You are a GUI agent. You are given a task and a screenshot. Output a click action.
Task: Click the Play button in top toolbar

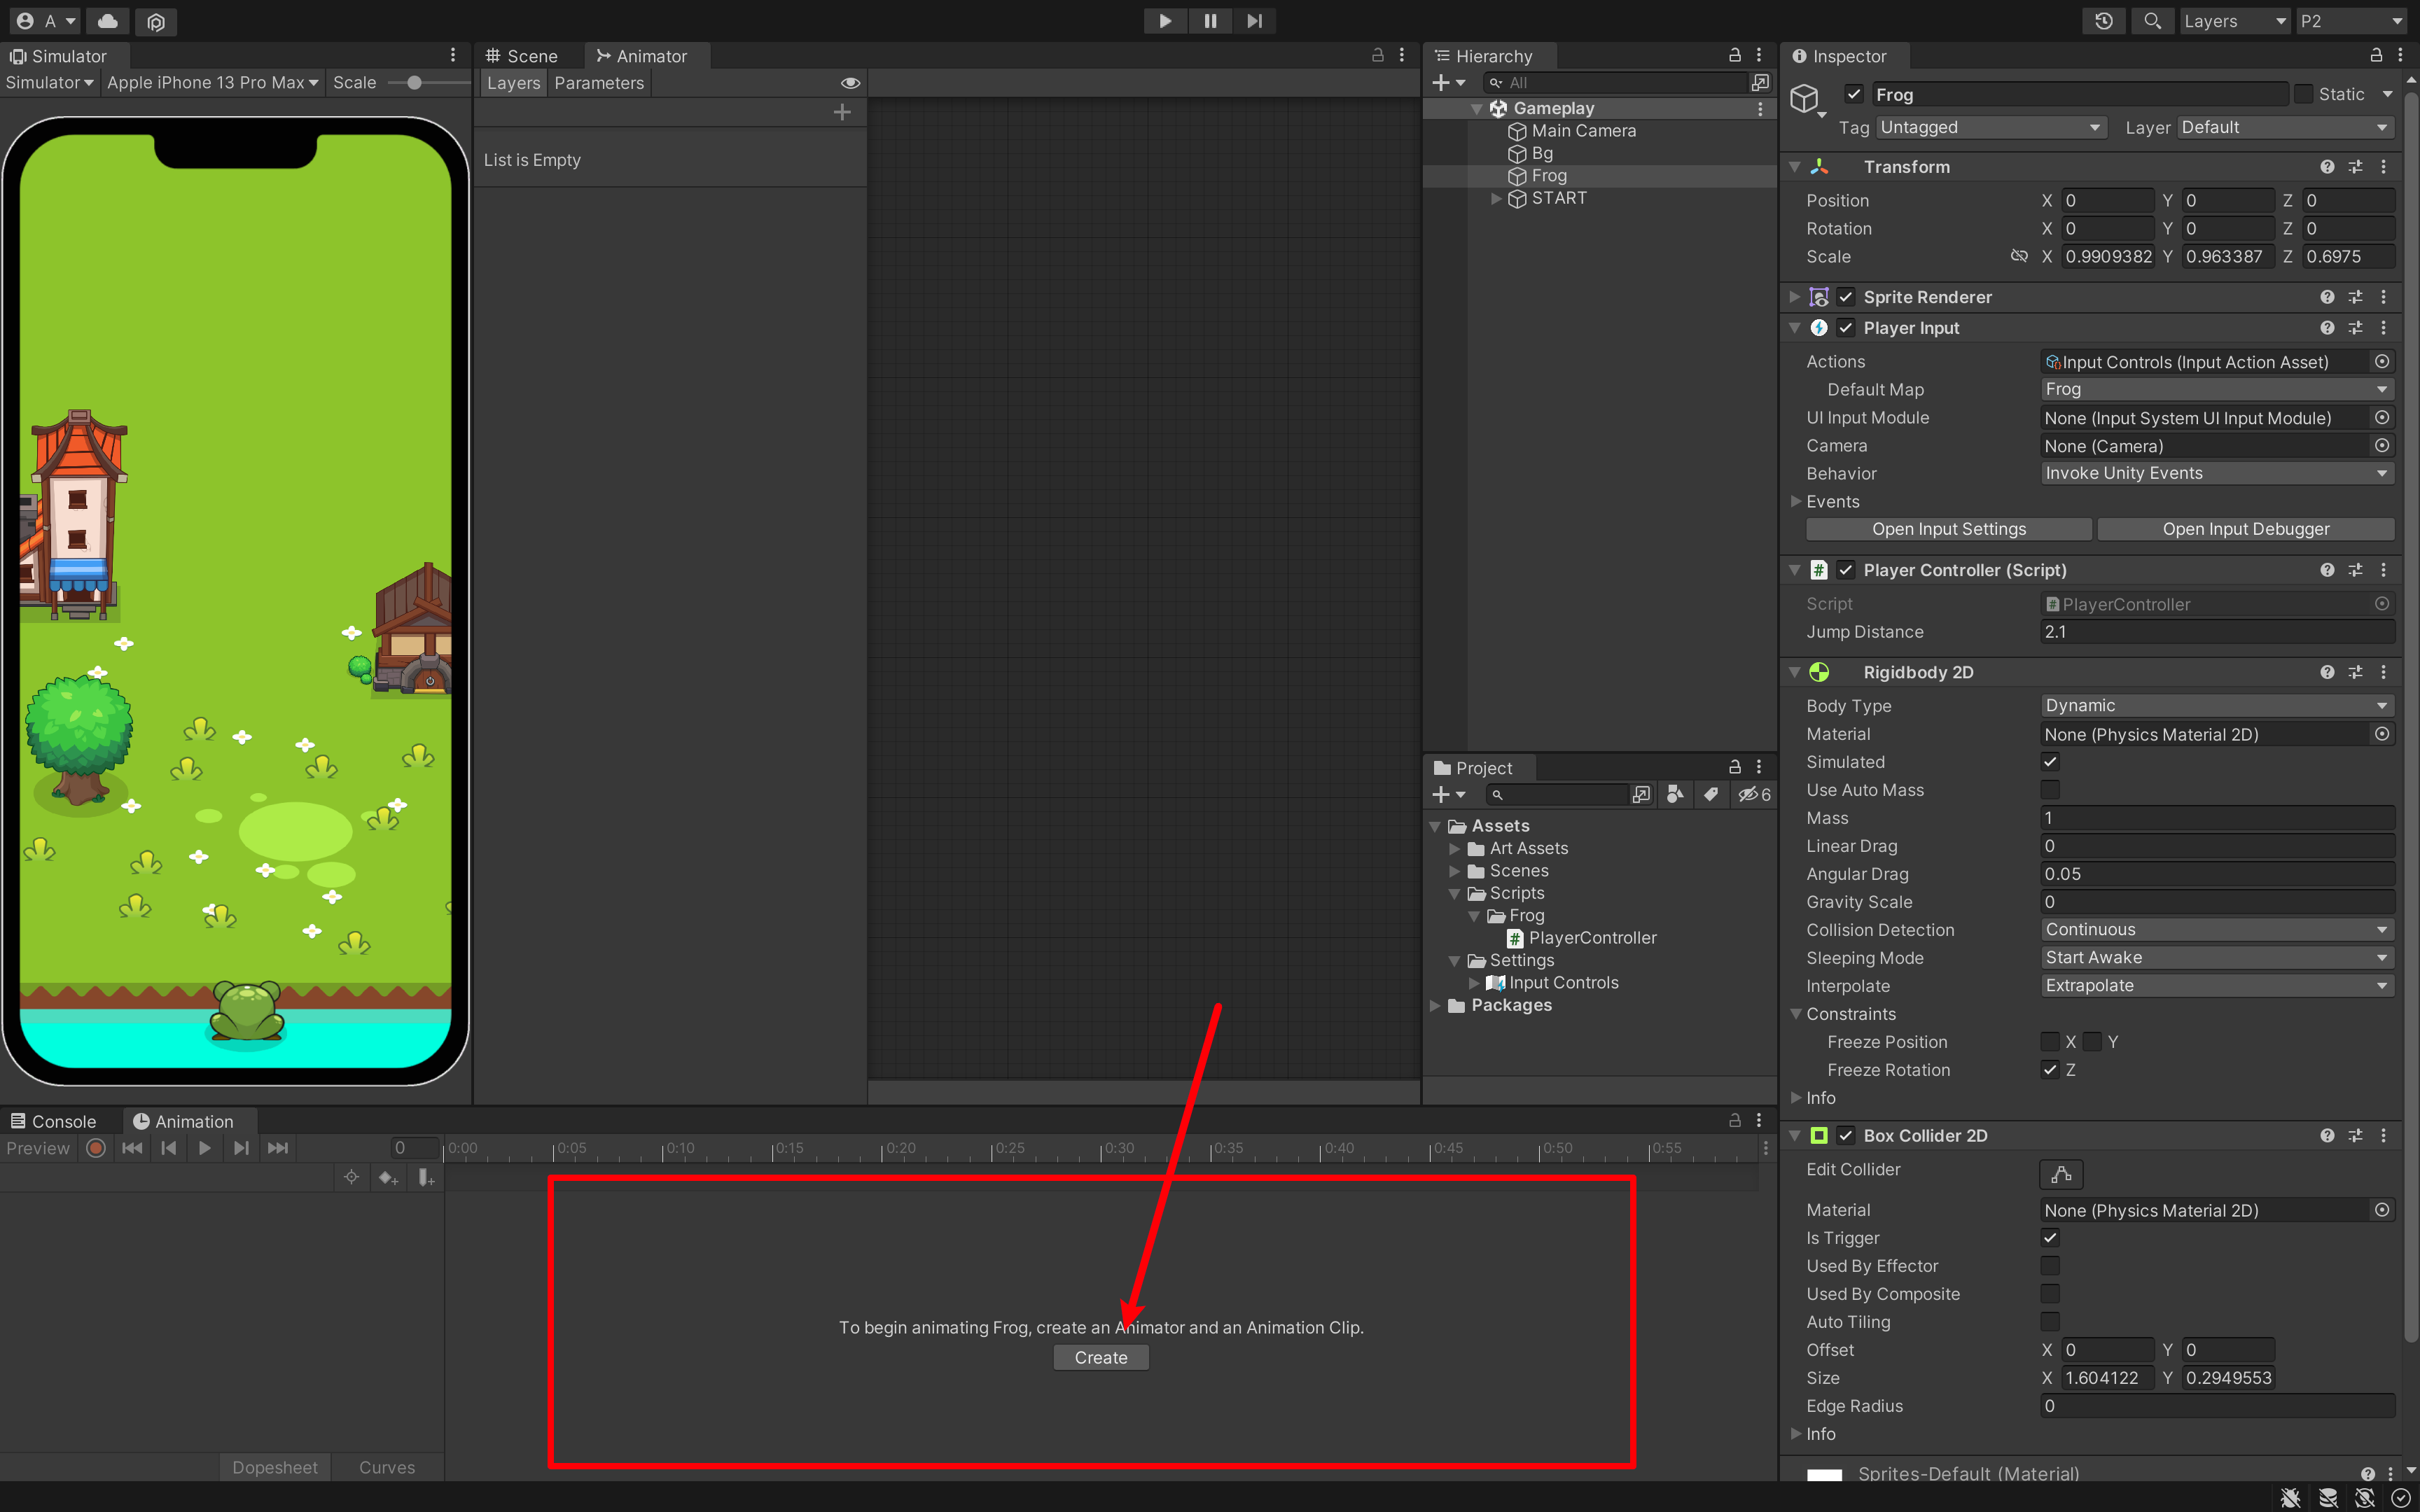point(1165,21)
